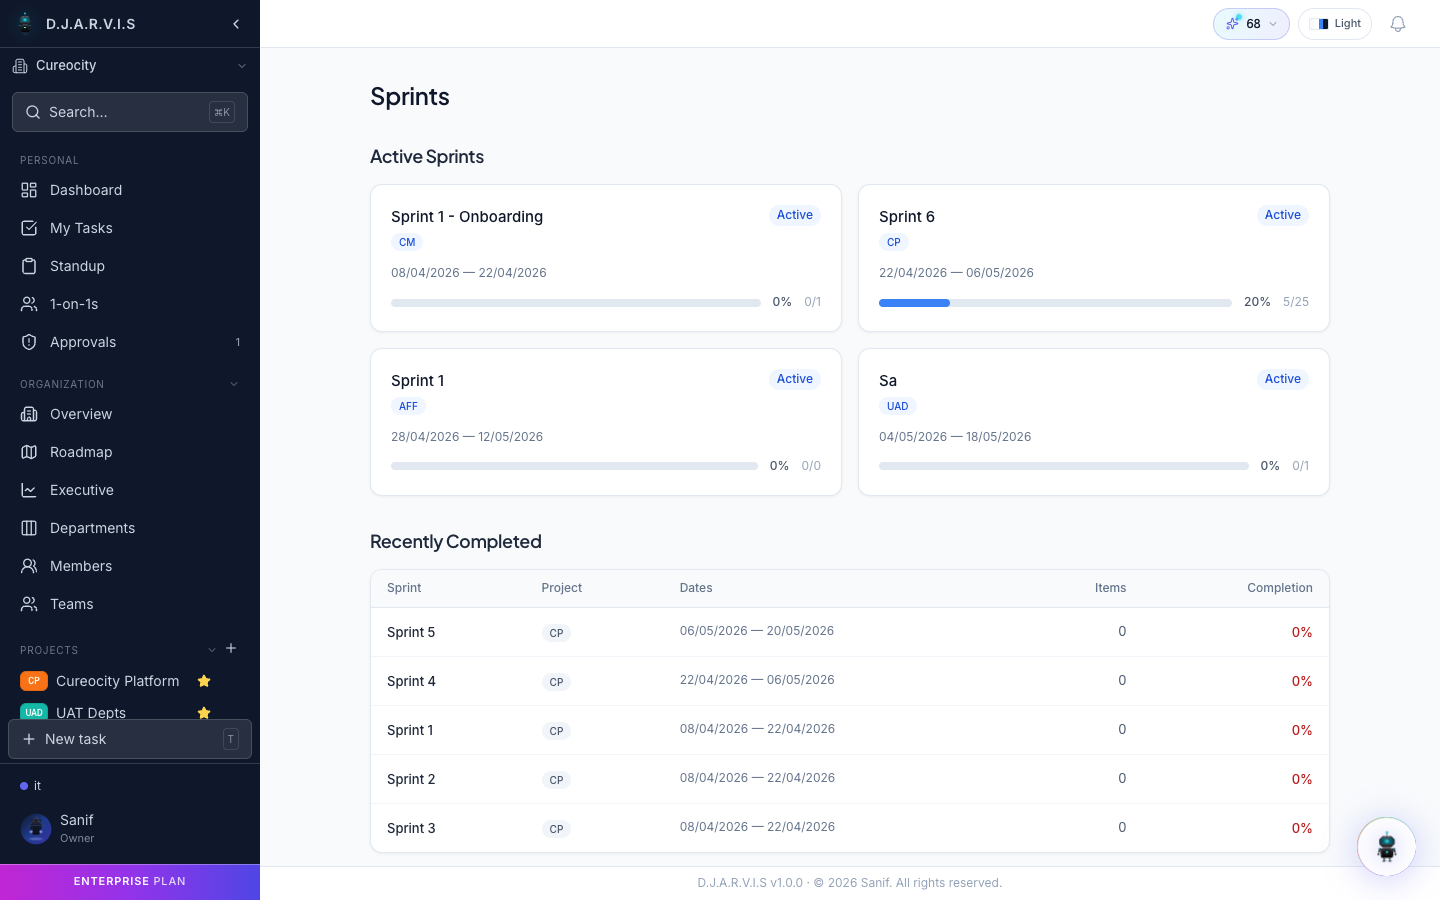Select Sprint 2 completed row
Image resolution: width=1440 pixels, height=900 pixels.
click(850, 779)
